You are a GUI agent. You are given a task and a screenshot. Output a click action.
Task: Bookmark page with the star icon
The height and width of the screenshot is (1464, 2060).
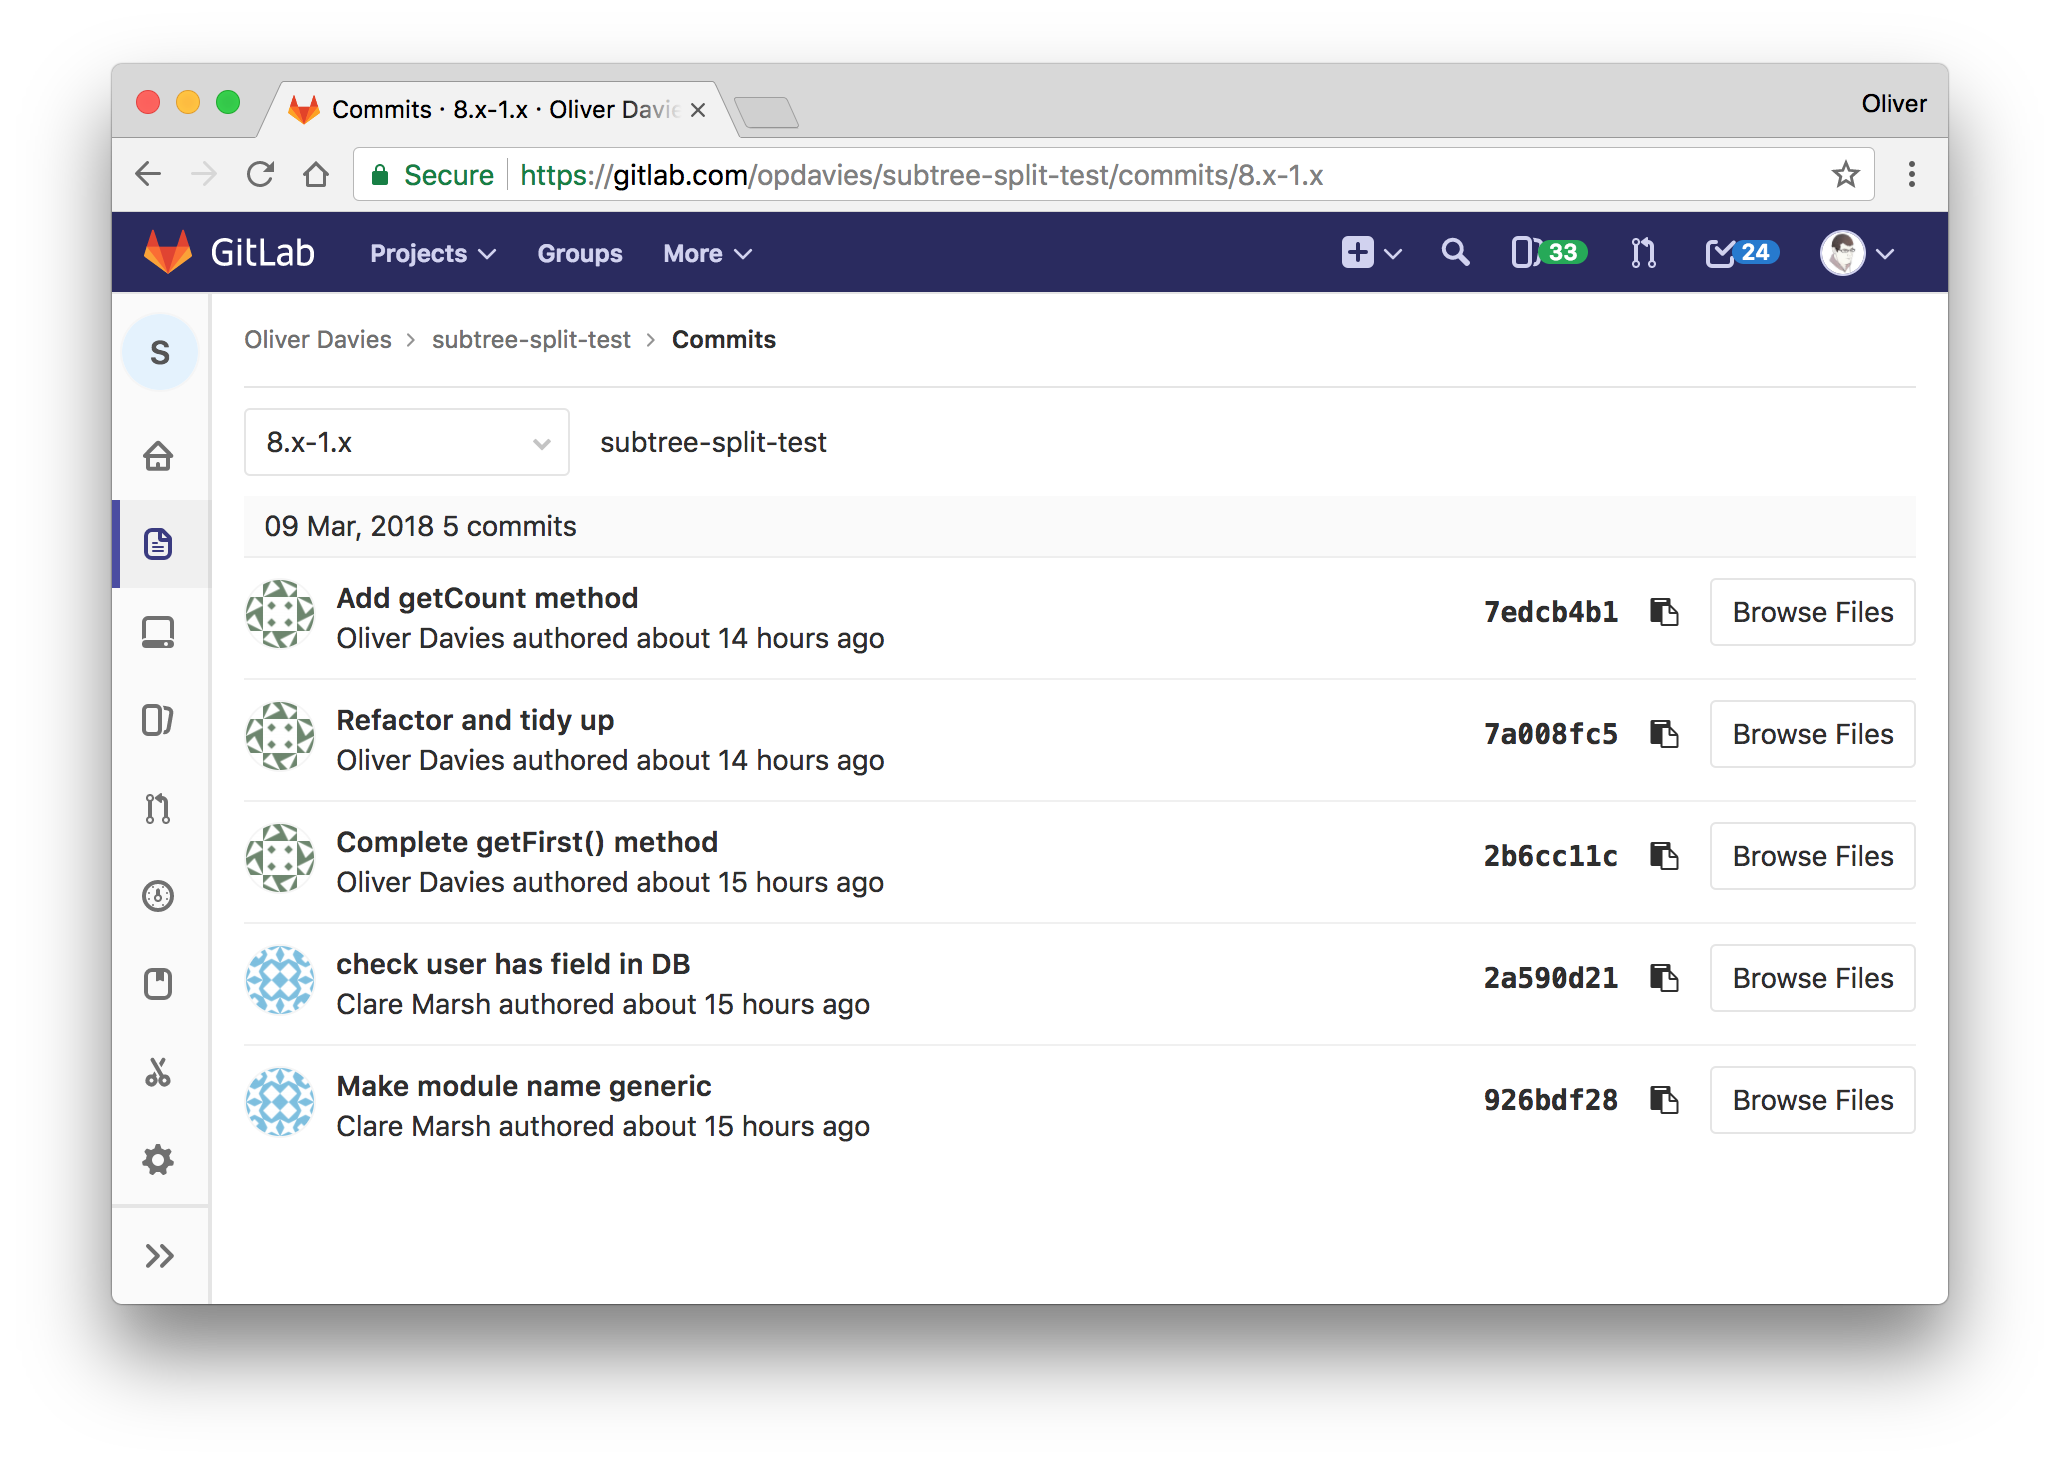(1845, 175)
